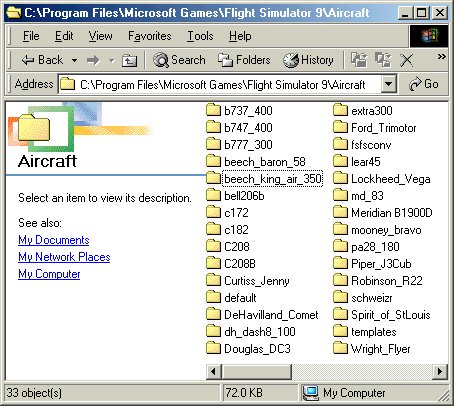454x406 pixels.
Task: Click the horizontal scrollbar right arrow
Action: pos(440,371)
